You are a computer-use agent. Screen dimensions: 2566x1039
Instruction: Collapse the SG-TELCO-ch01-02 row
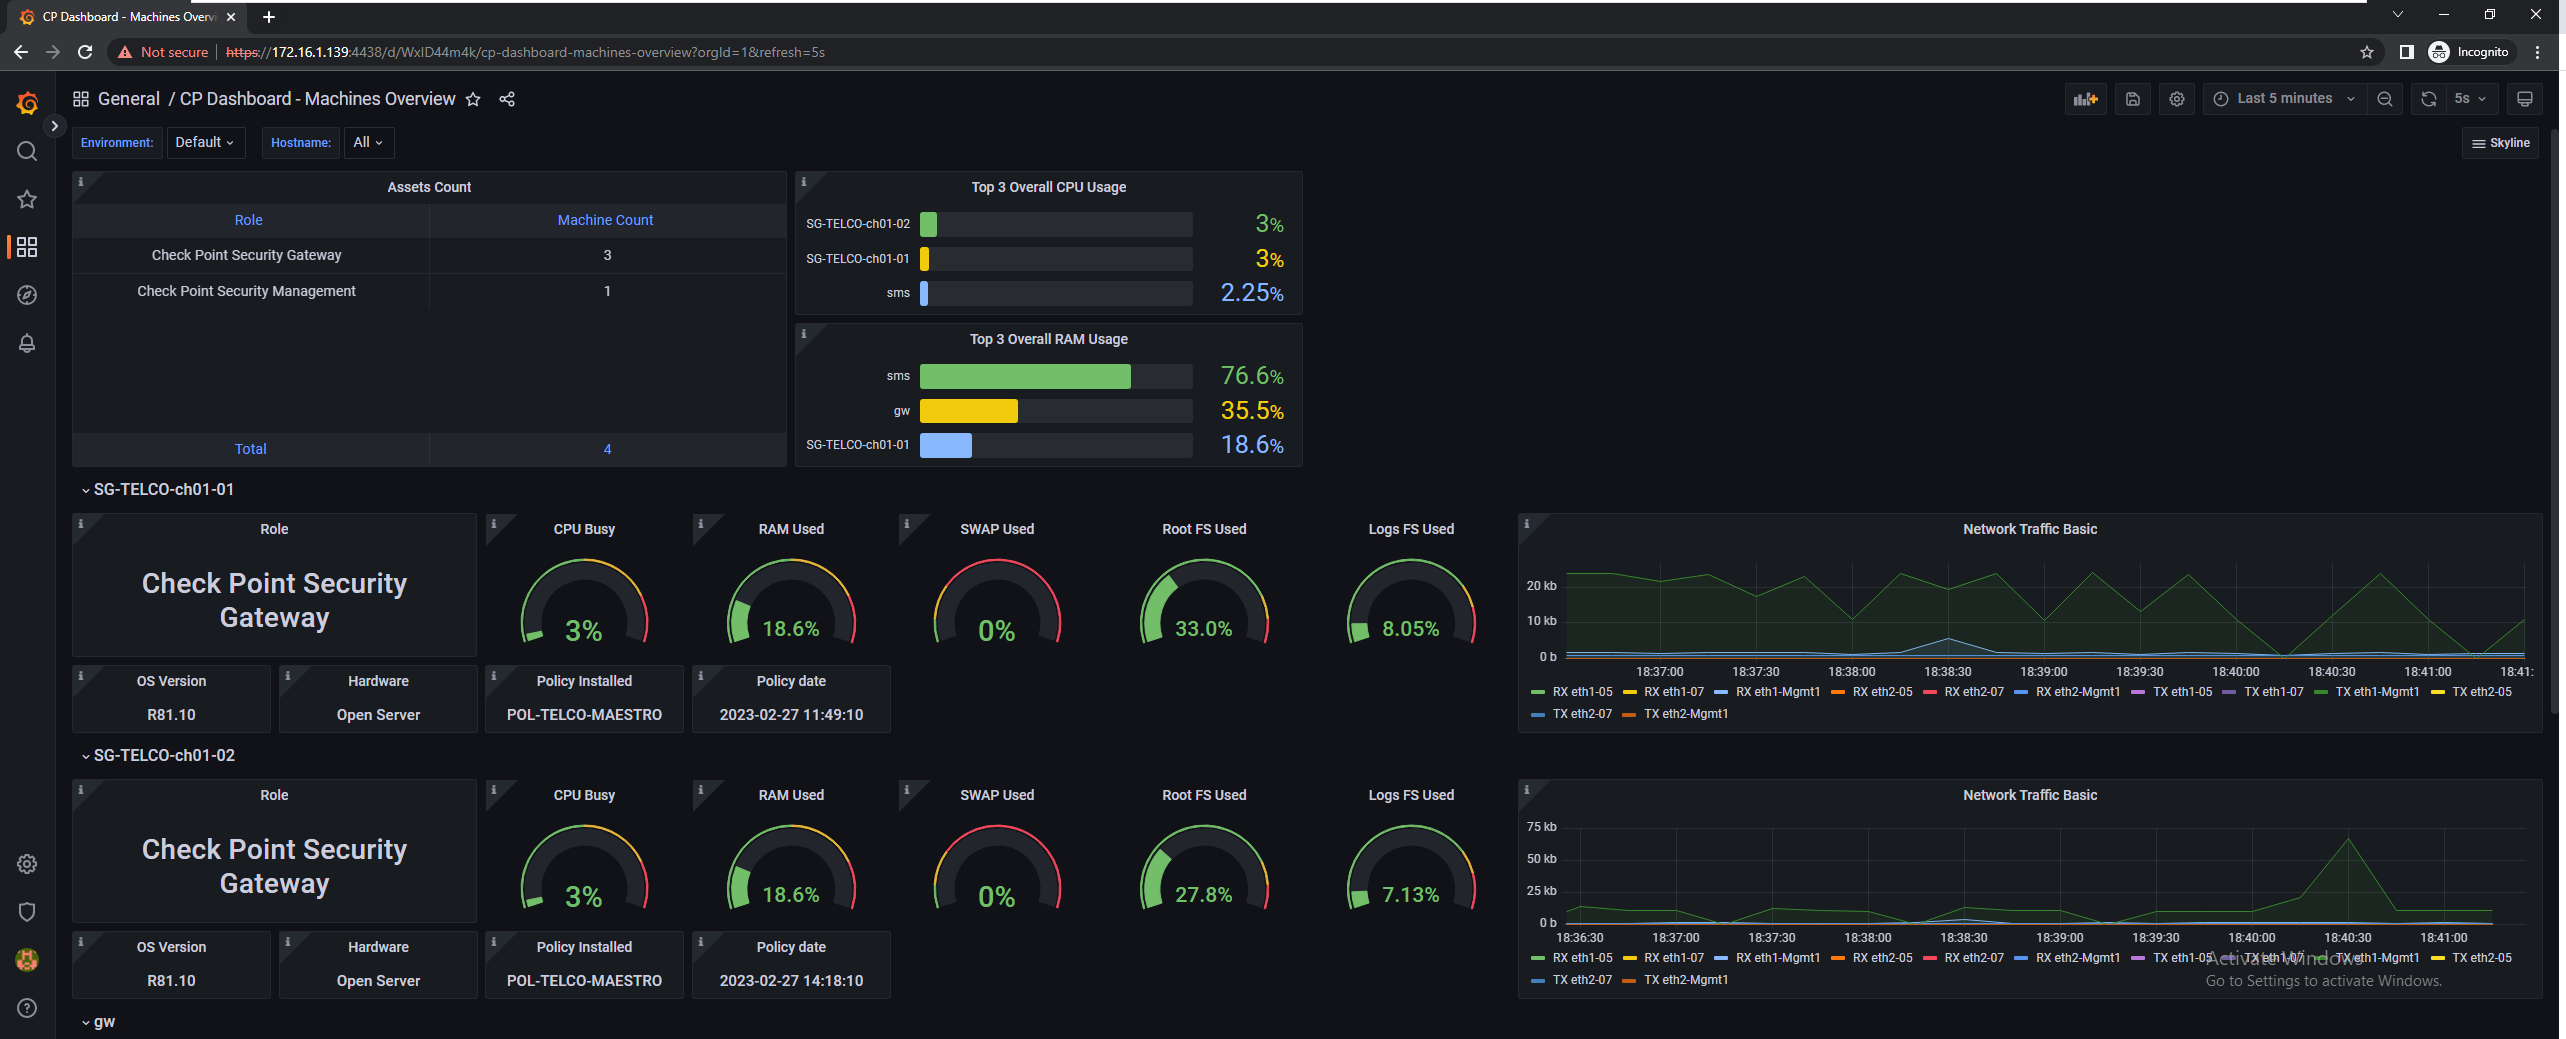coord(158,756)
